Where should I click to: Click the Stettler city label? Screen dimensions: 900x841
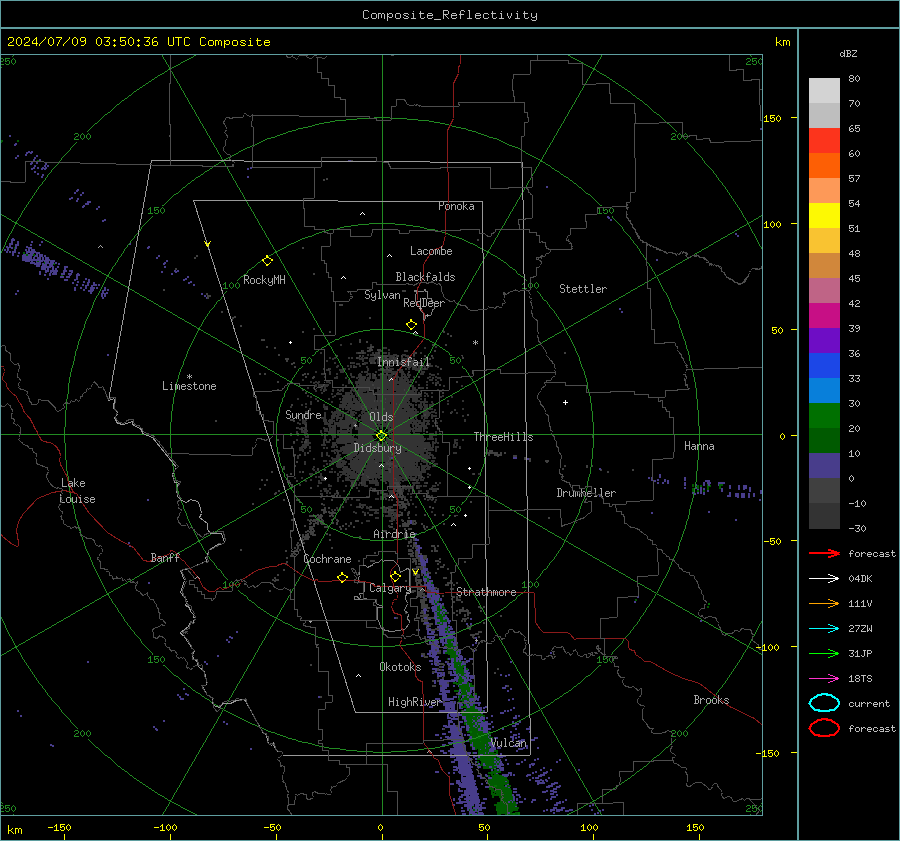(x=583, y=289)
